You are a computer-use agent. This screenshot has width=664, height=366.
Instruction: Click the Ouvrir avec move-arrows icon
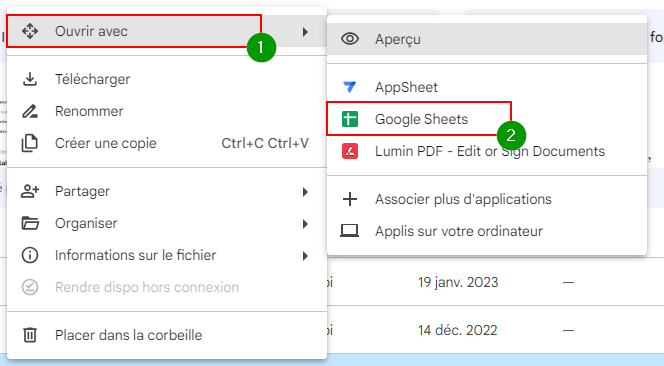pos(30,31)
